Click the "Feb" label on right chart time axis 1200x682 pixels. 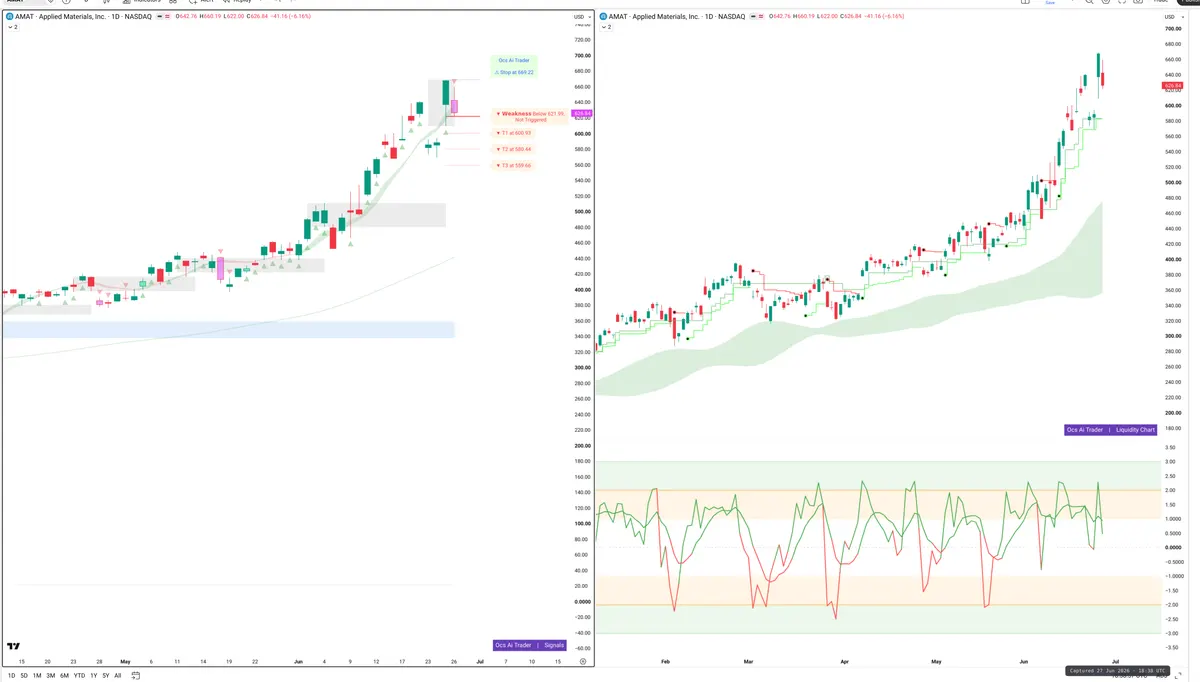tap(666, 661)
